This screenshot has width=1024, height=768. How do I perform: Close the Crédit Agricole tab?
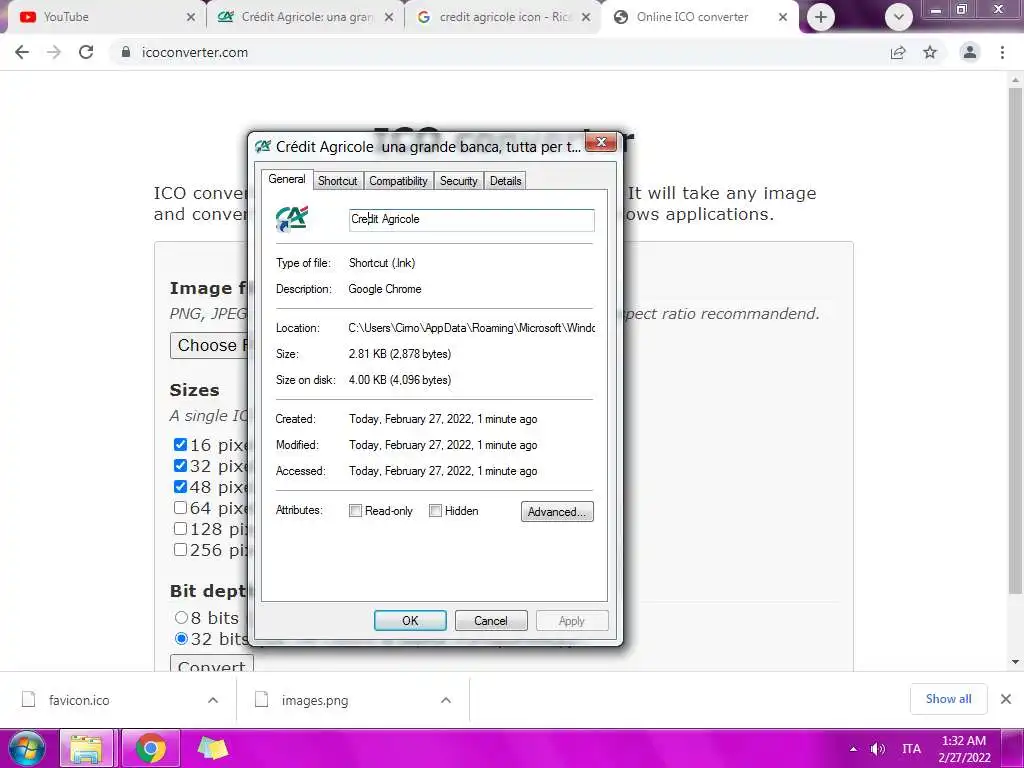(389, 17)
